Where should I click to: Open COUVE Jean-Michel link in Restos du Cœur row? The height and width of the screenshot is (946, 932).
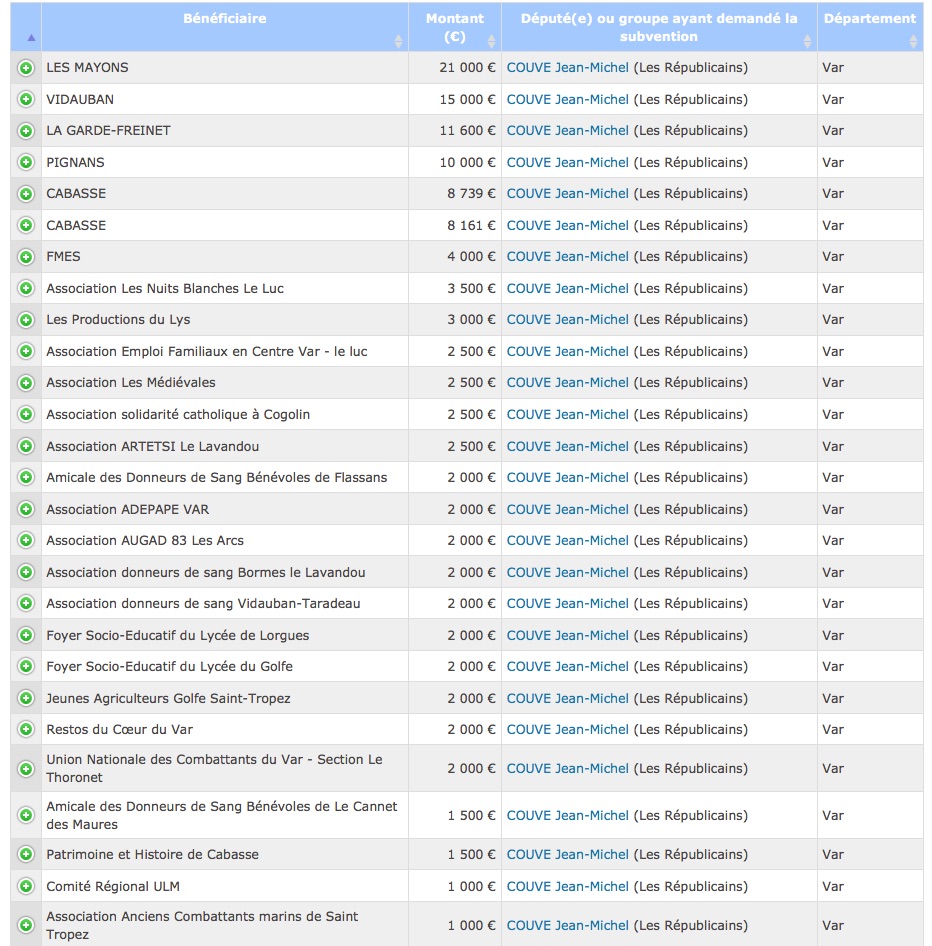point(568,729)
